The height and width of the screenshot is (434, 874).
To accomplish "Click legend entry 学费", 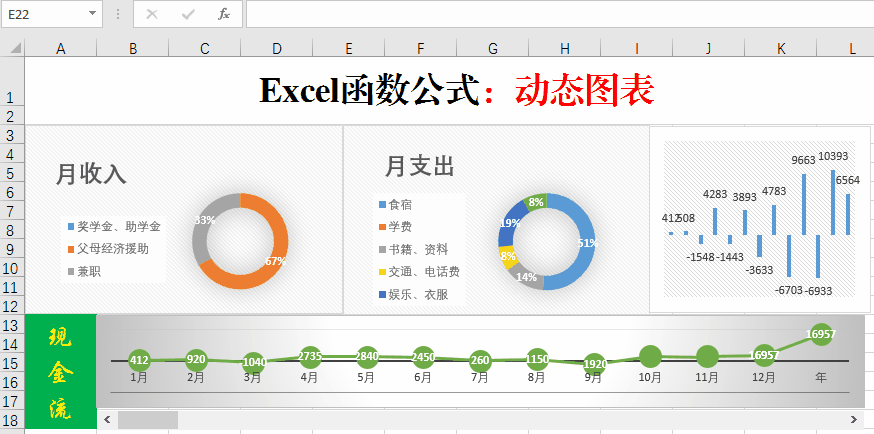I will point(395,227).
